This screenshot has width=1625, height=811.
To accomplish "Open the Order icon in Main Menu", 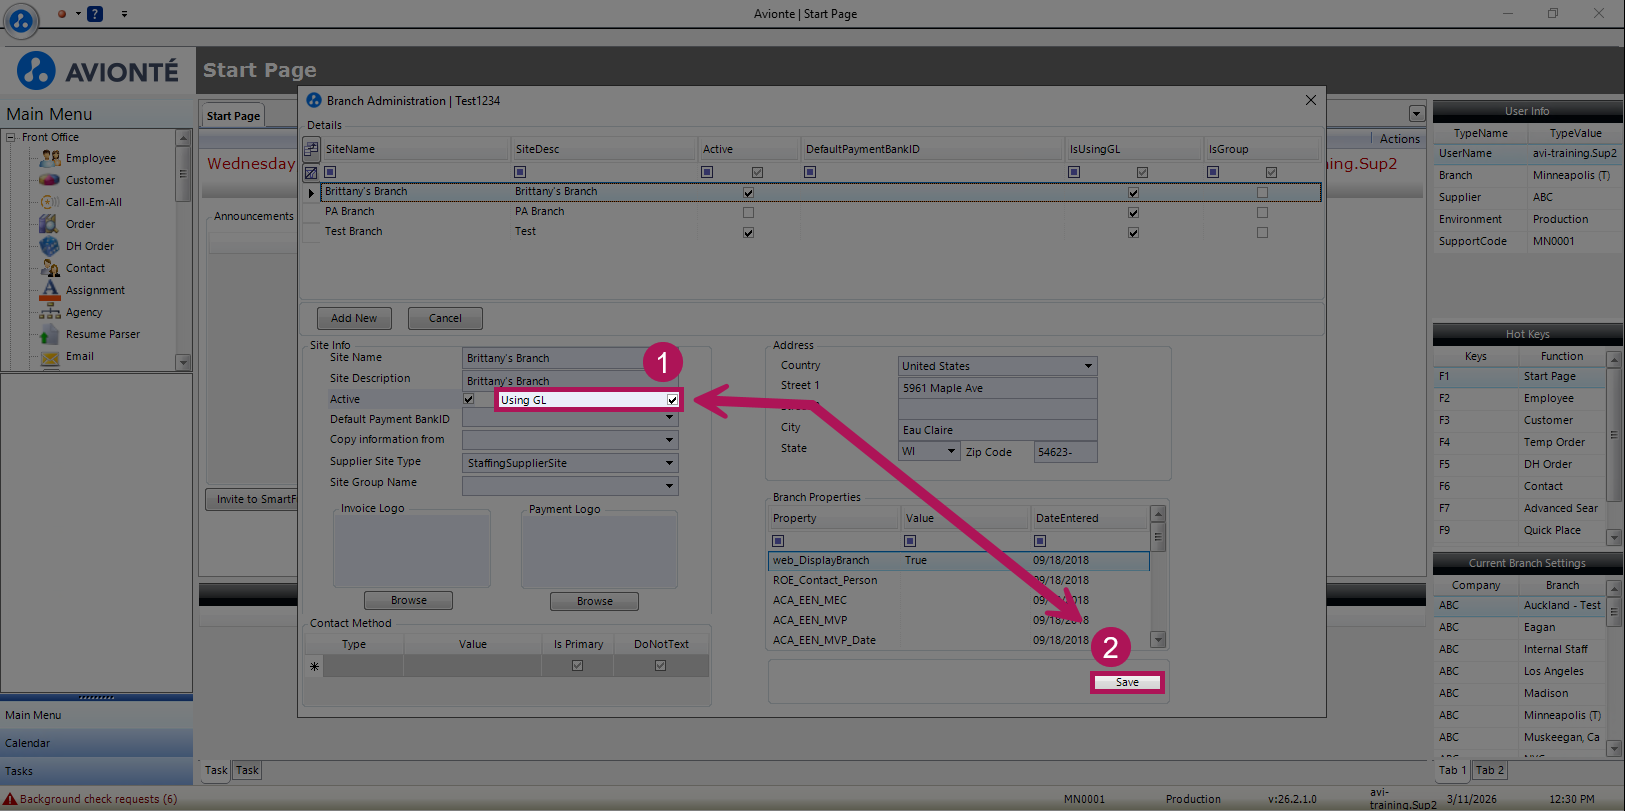I will tap(50, 224).
